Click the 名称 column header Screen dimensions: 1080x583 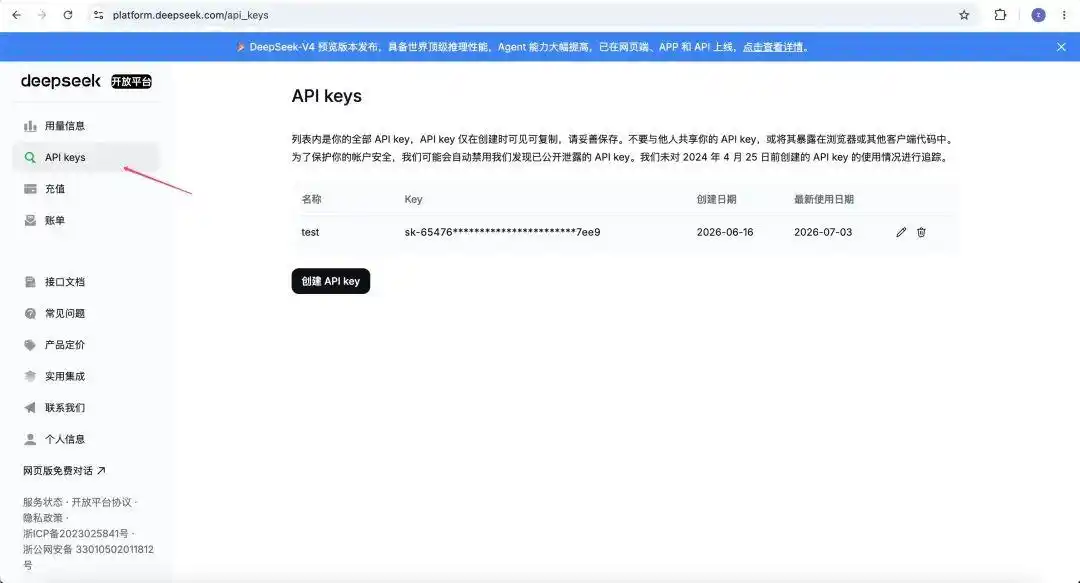tap(311, 199)
